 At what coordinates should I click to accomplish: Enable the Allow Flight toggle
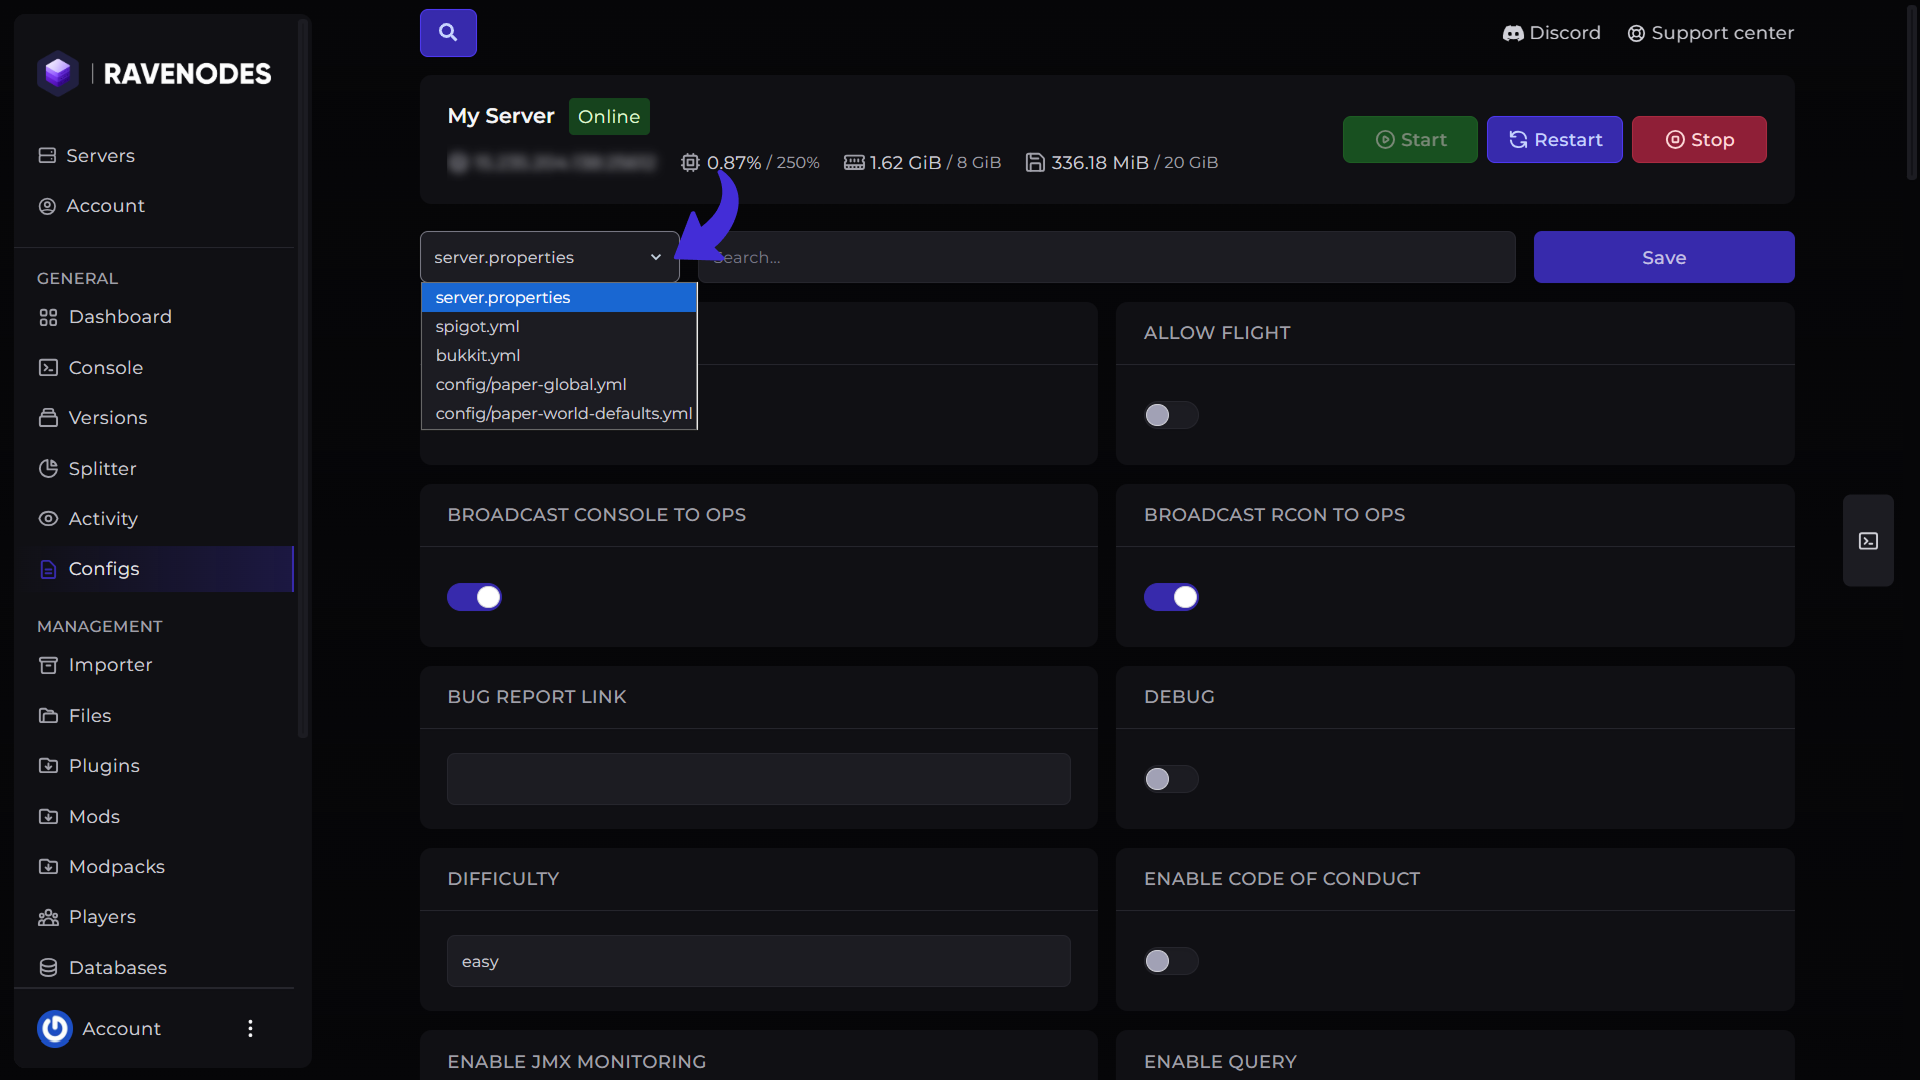(x=1171, y=415)
